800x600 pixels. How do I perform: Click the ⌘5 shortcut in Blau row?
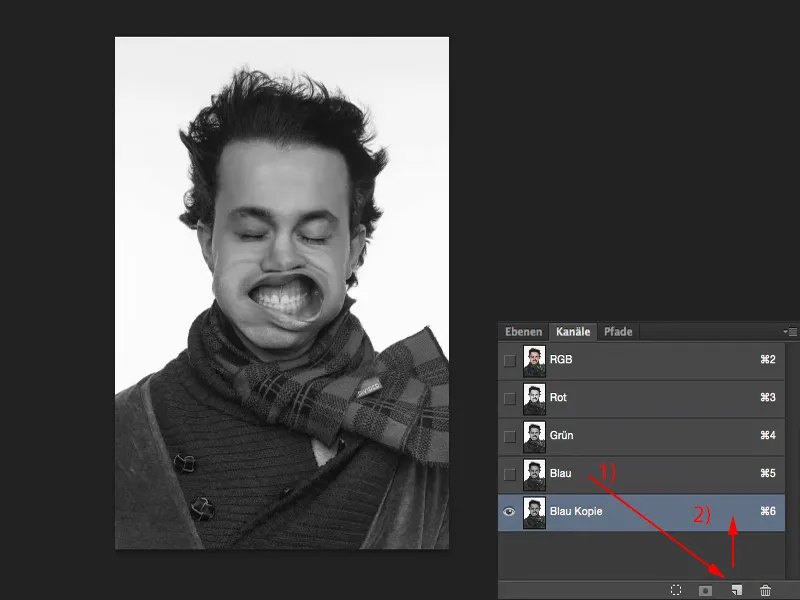coord(768,473)
